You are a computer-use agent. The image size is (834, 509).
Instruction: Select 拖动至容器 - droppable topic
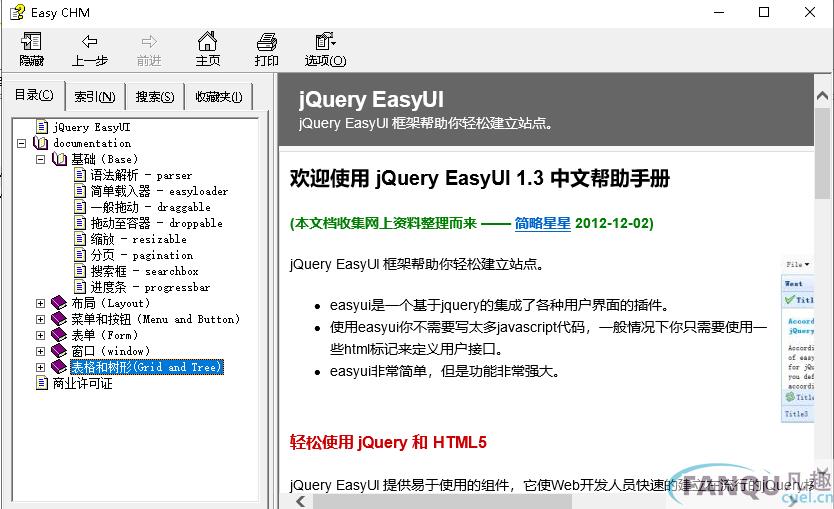coord(156,223)
